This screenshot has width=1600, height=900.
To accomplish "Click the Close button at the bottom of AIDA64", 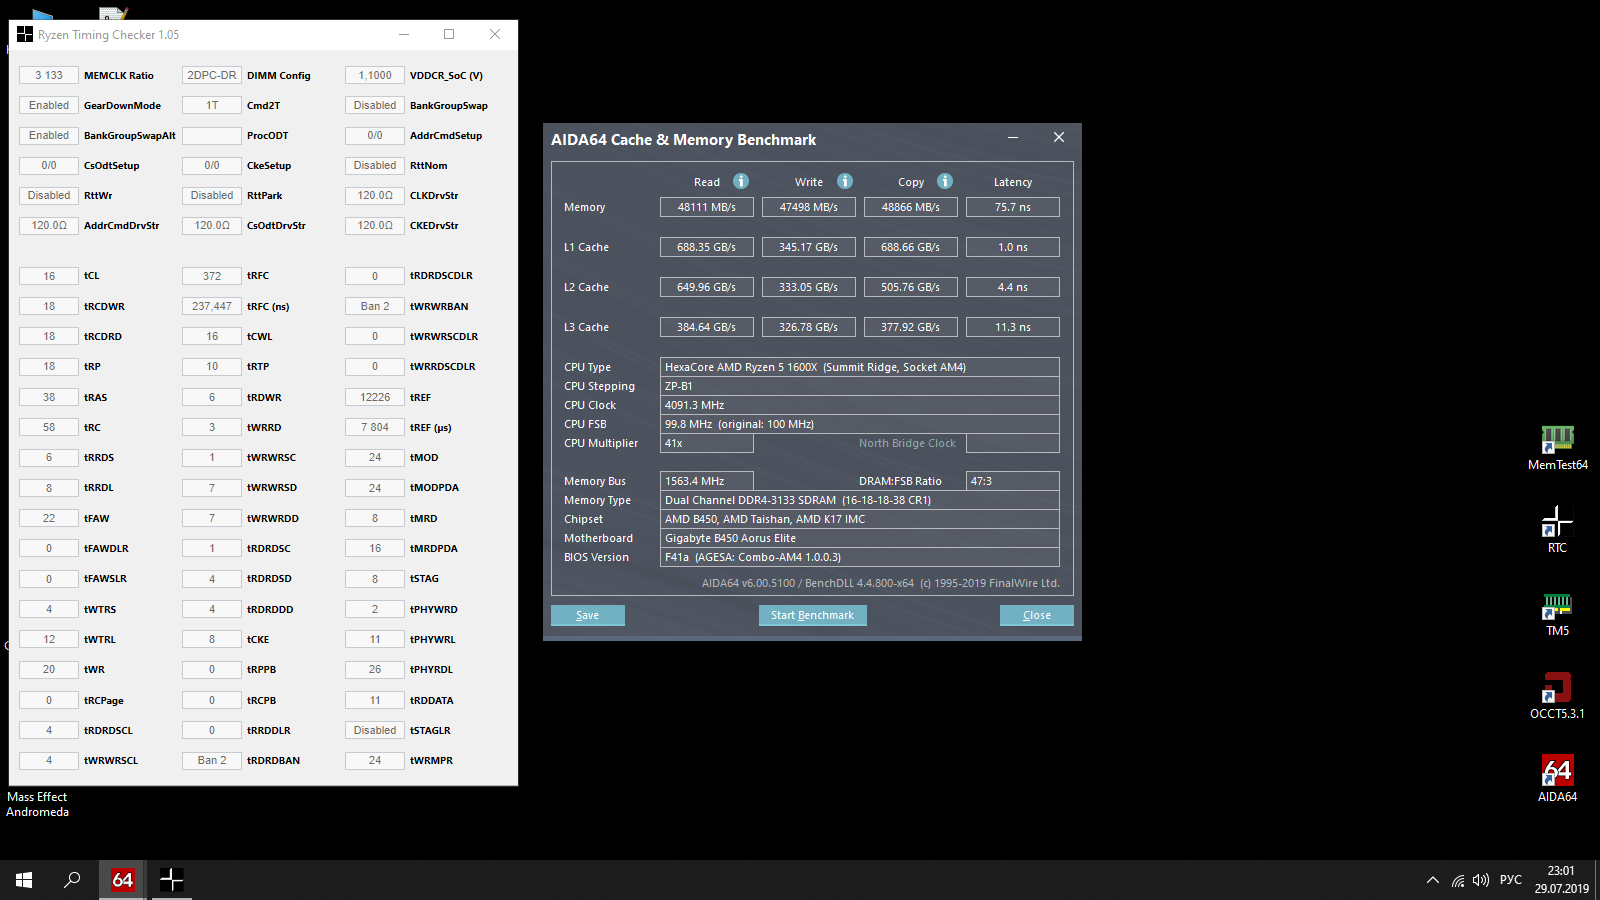I will tap(1037, 615).
